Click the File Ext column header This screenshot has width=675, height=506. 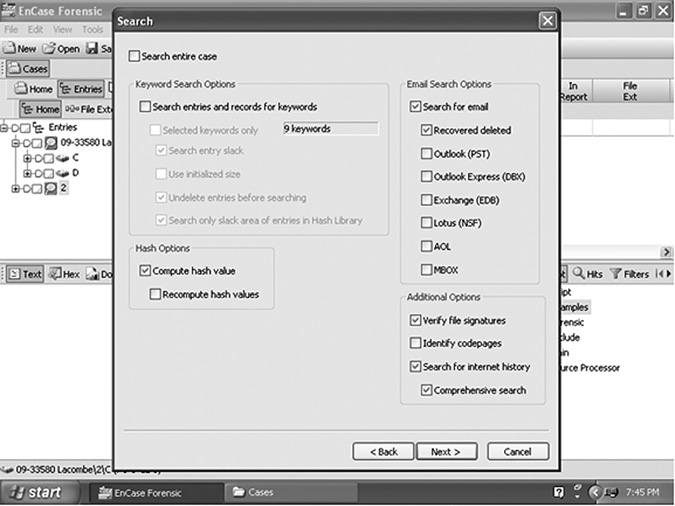pyautogui.click(x=630, y=91)
